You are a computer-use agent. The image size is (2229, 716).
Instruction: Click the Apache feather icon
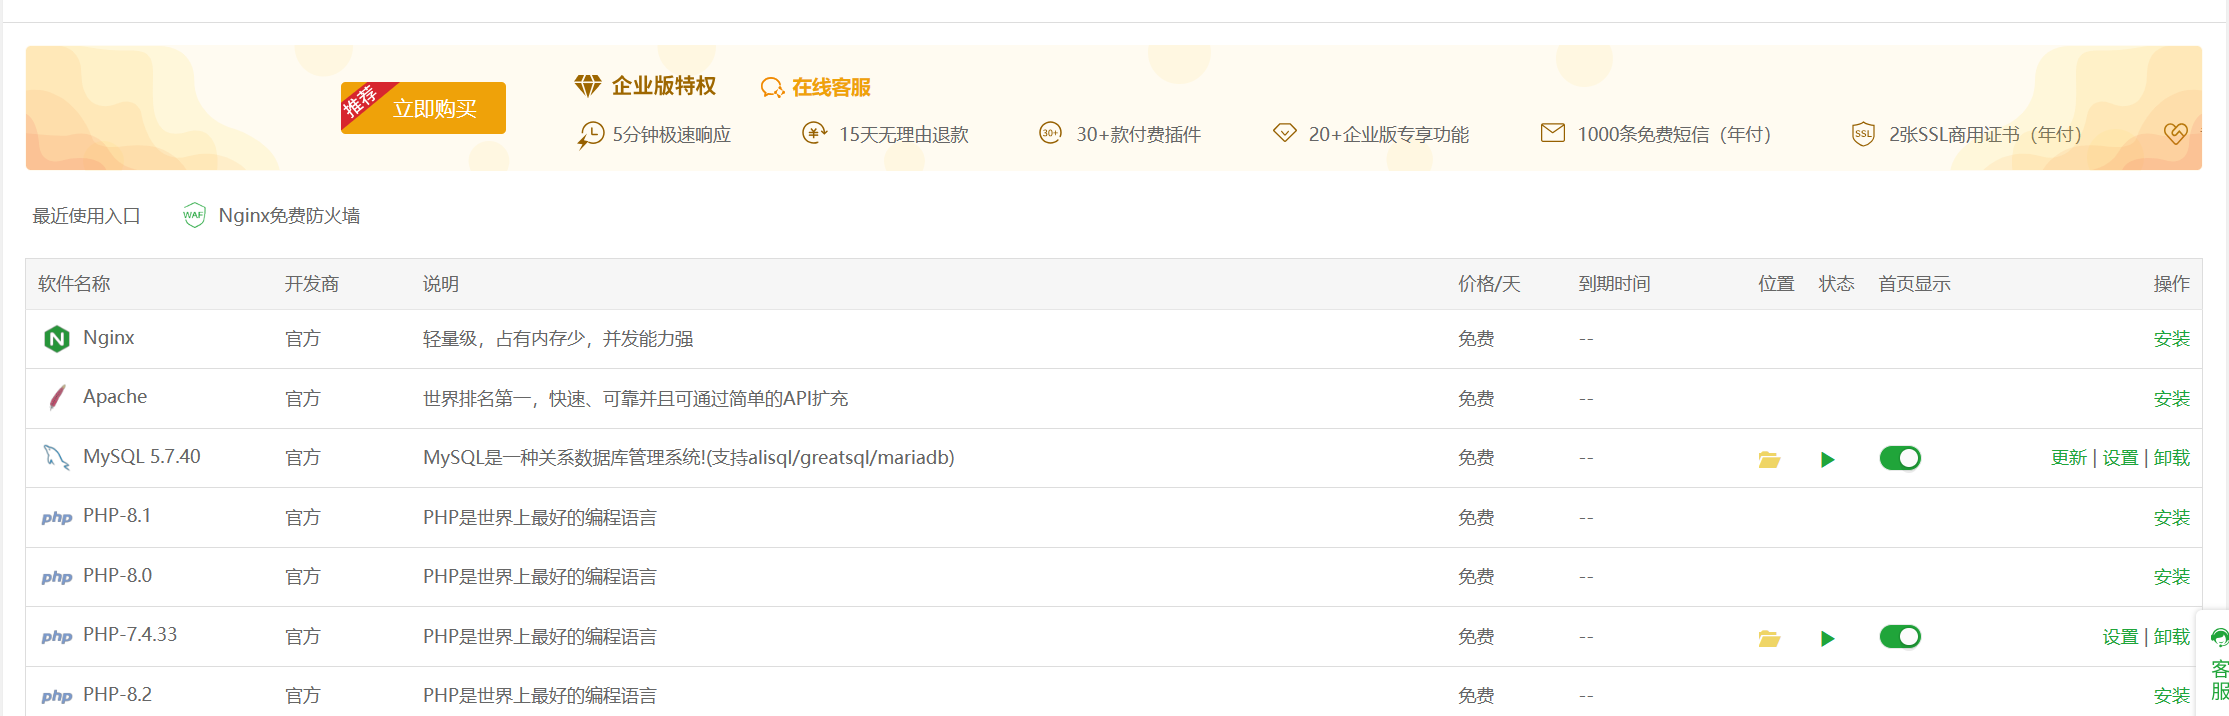pyautogui.click(x=57, y=398)
